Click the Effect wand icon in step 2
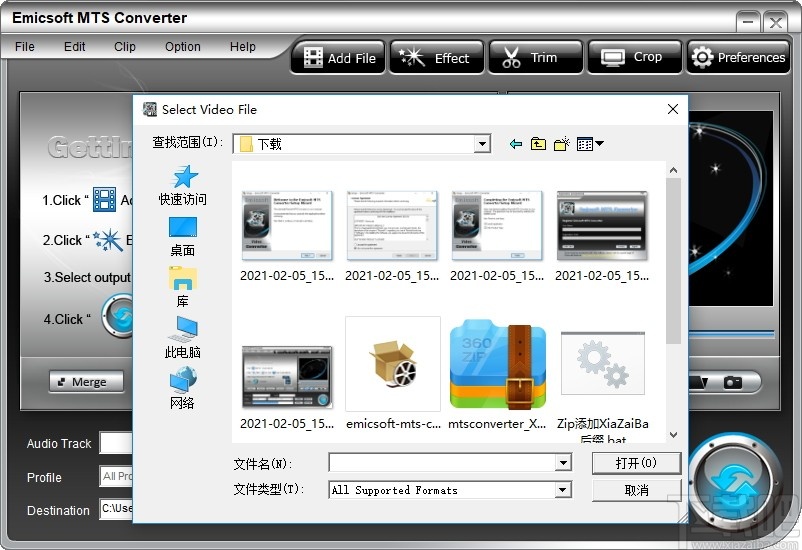 [108, 240]
